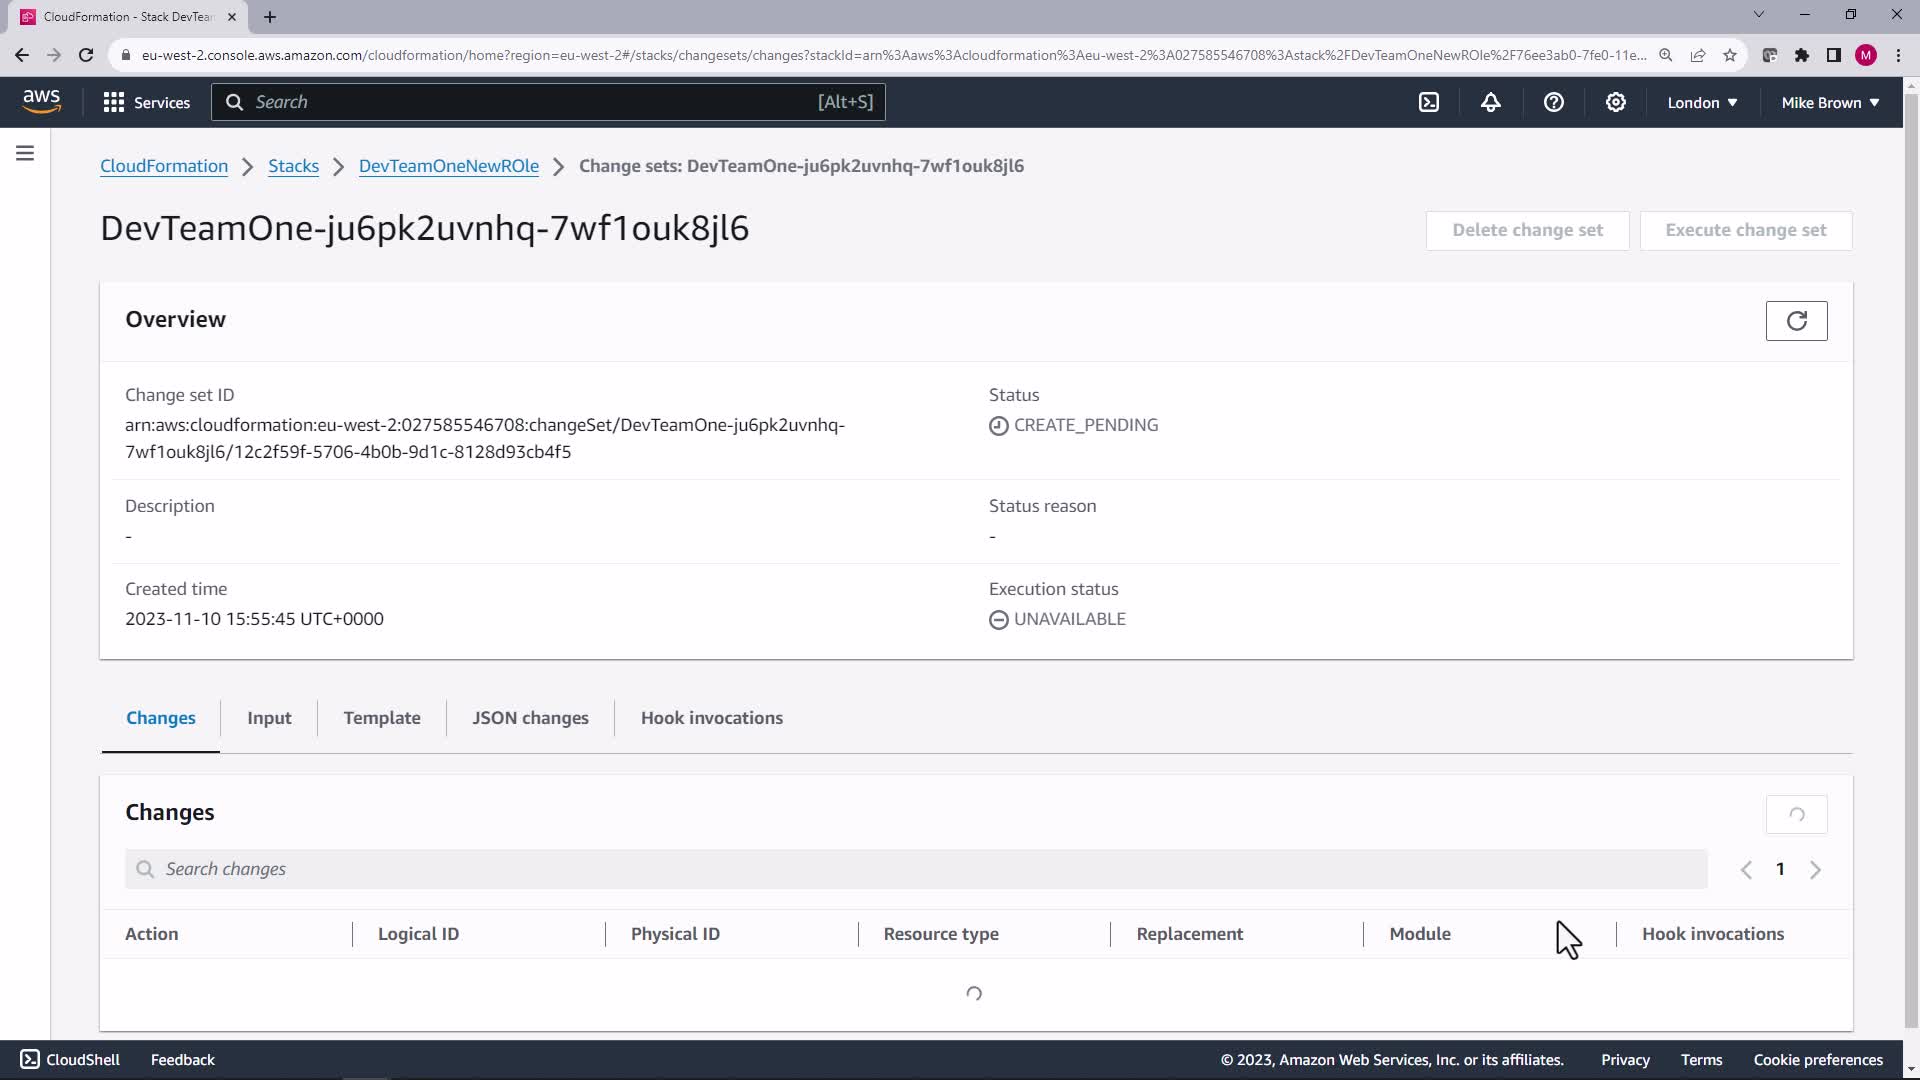1920x1080 pixels.
Task: Switch to the JSON changes tab
Action: pyautogui.click(x=530, y=718)
